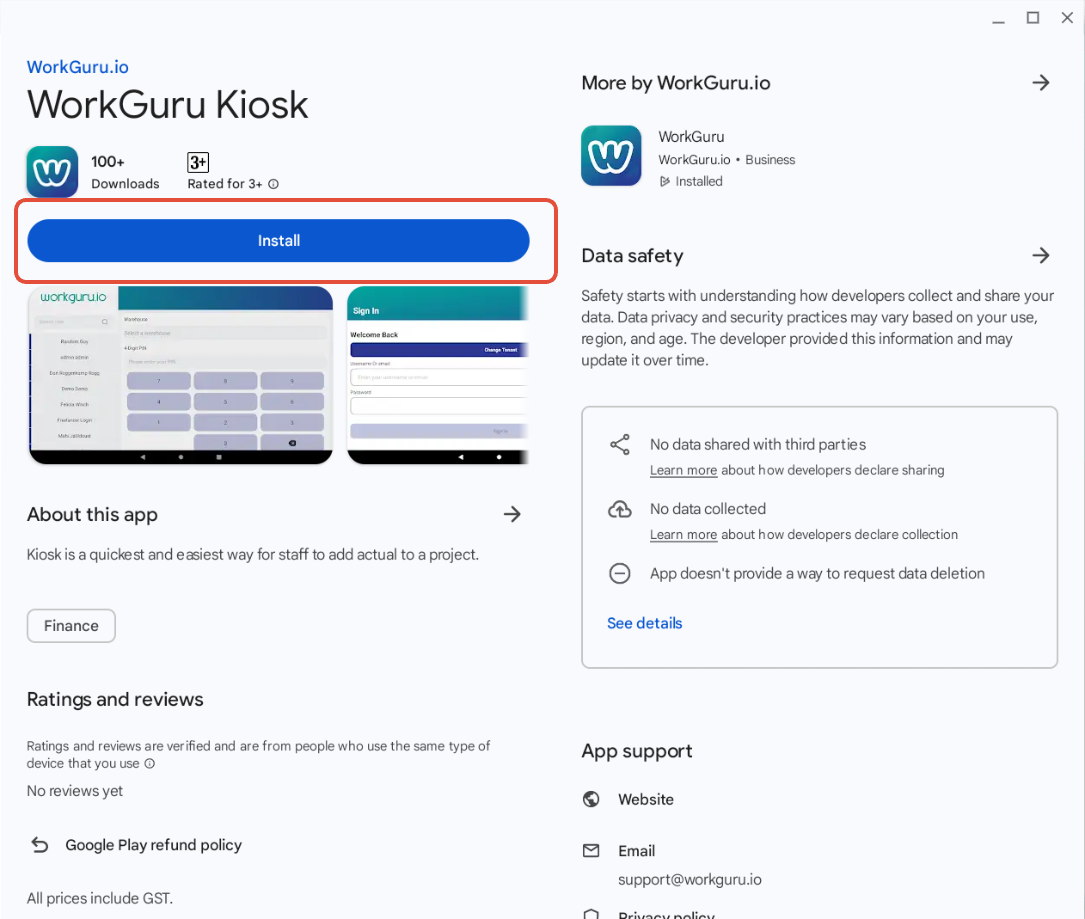The height and width of the screenshot is (919, 1085).
Task: Close the Play Store window
Action: point(1067,18)
